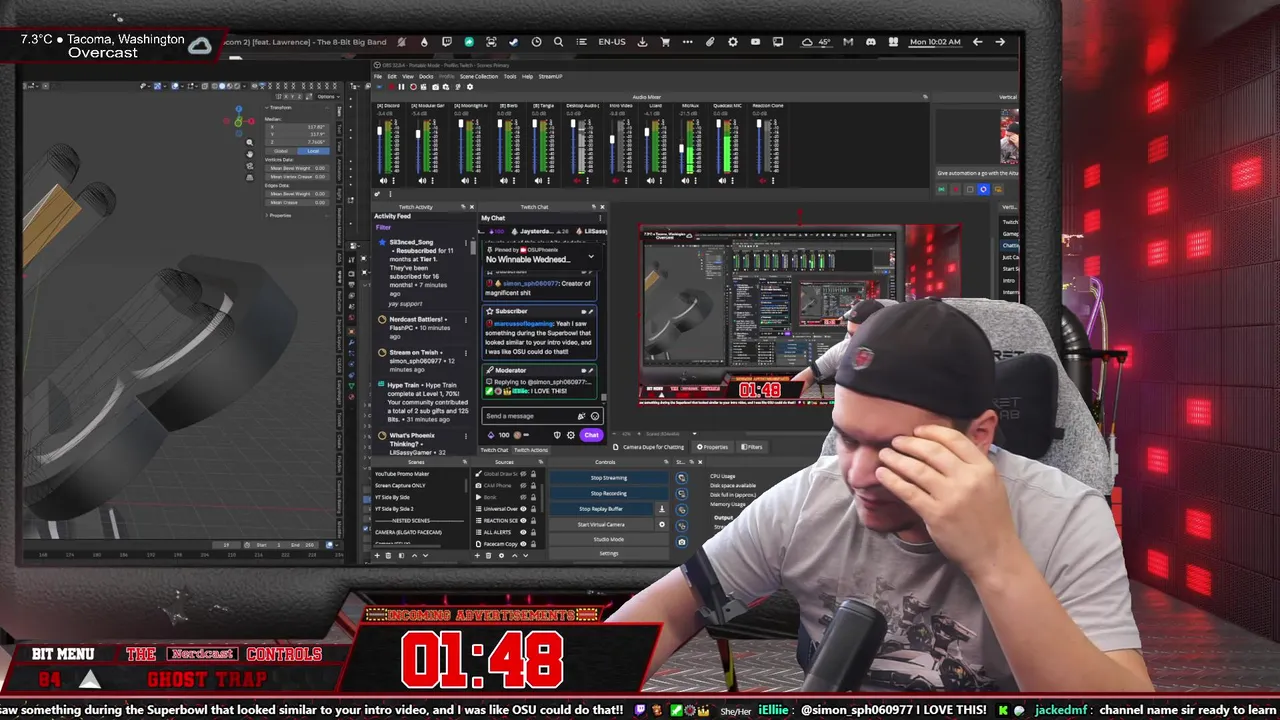The height and width of the screenshot is (720, 1280).
Task: Click the chat shield moderation icon
Action: [x=557, y=435]
